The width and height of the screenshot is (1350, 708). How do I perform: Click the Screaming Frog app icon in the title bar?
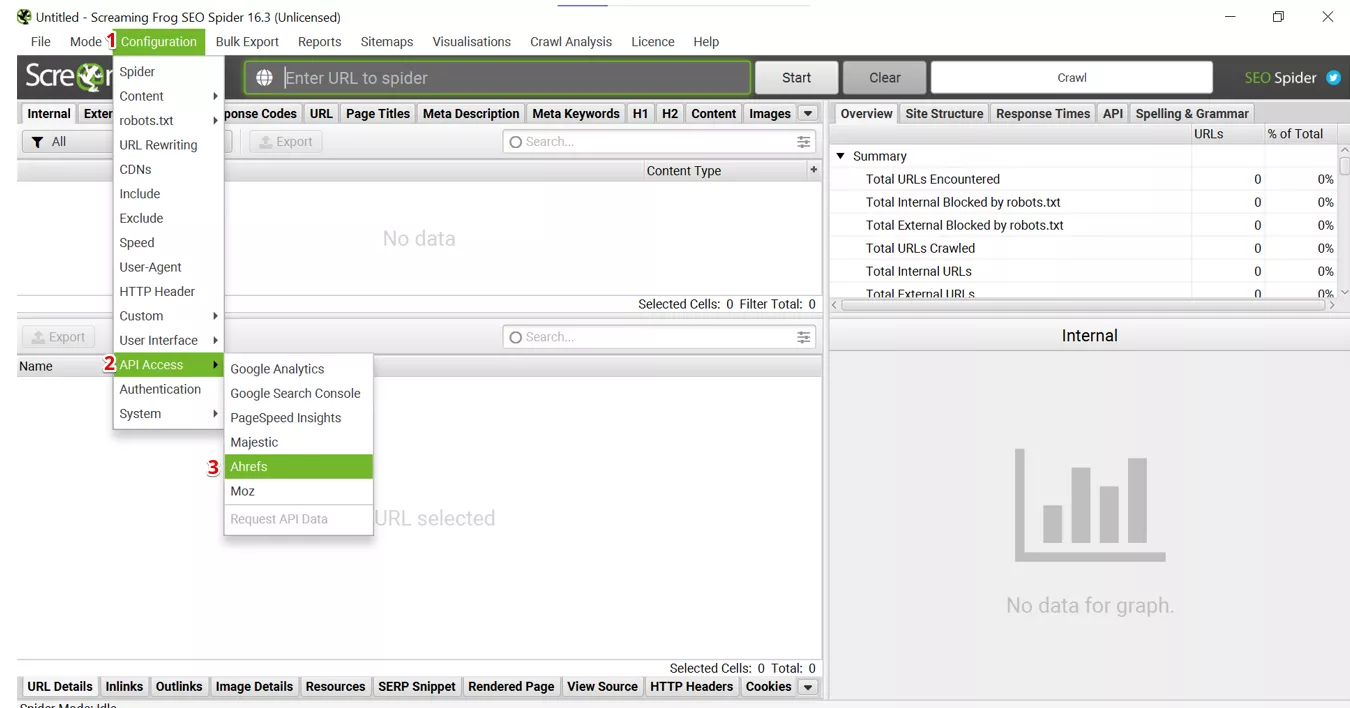pos(24,17)
